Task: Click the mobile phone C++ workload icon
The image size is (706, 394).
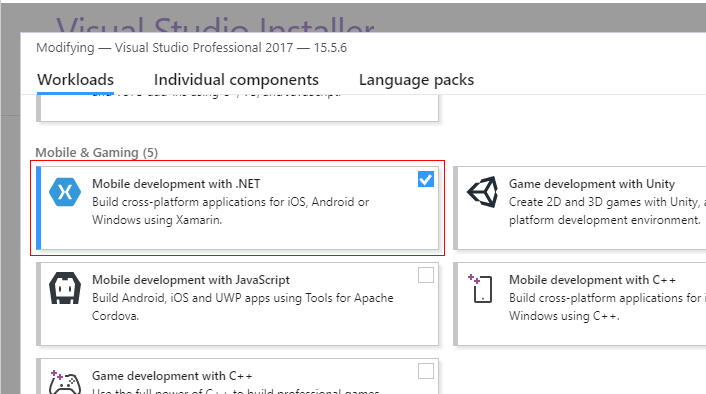Action: pos(480,288)
